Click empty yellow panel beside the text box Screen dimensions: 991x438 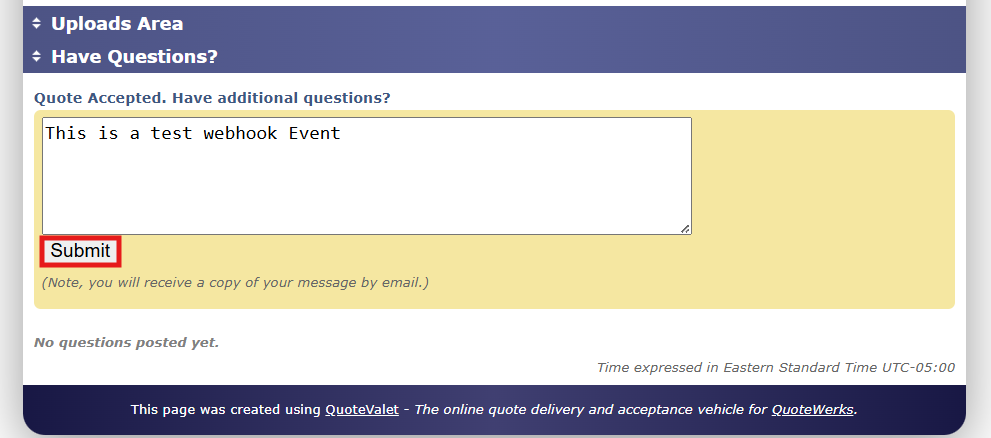(820, 180)
